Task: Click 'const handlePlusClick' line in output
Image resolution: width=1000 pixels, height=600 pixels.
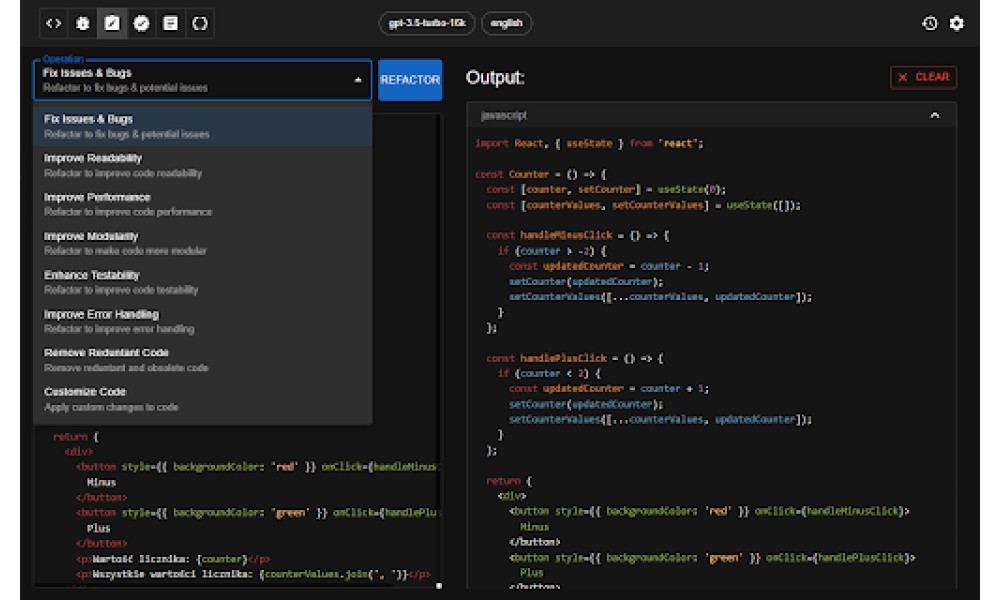Action: click(575, 358)
